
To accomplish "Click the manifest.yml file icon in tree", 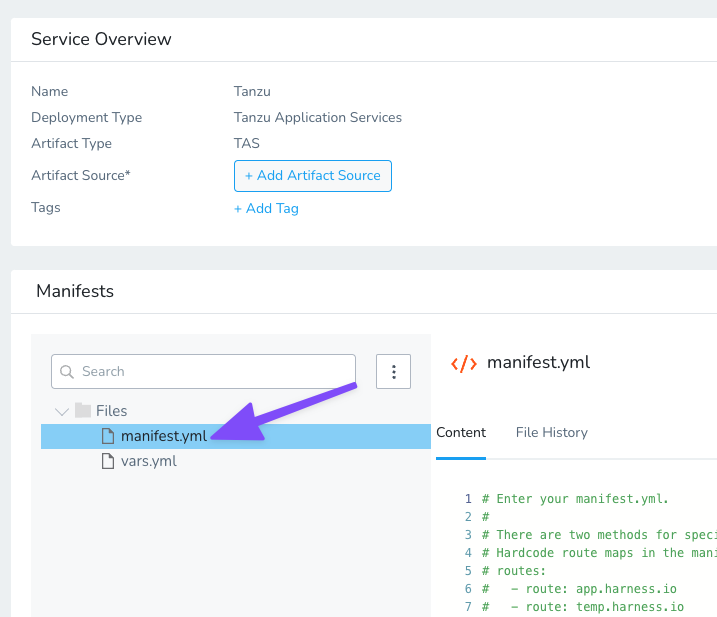I will [x=108, y=436].
